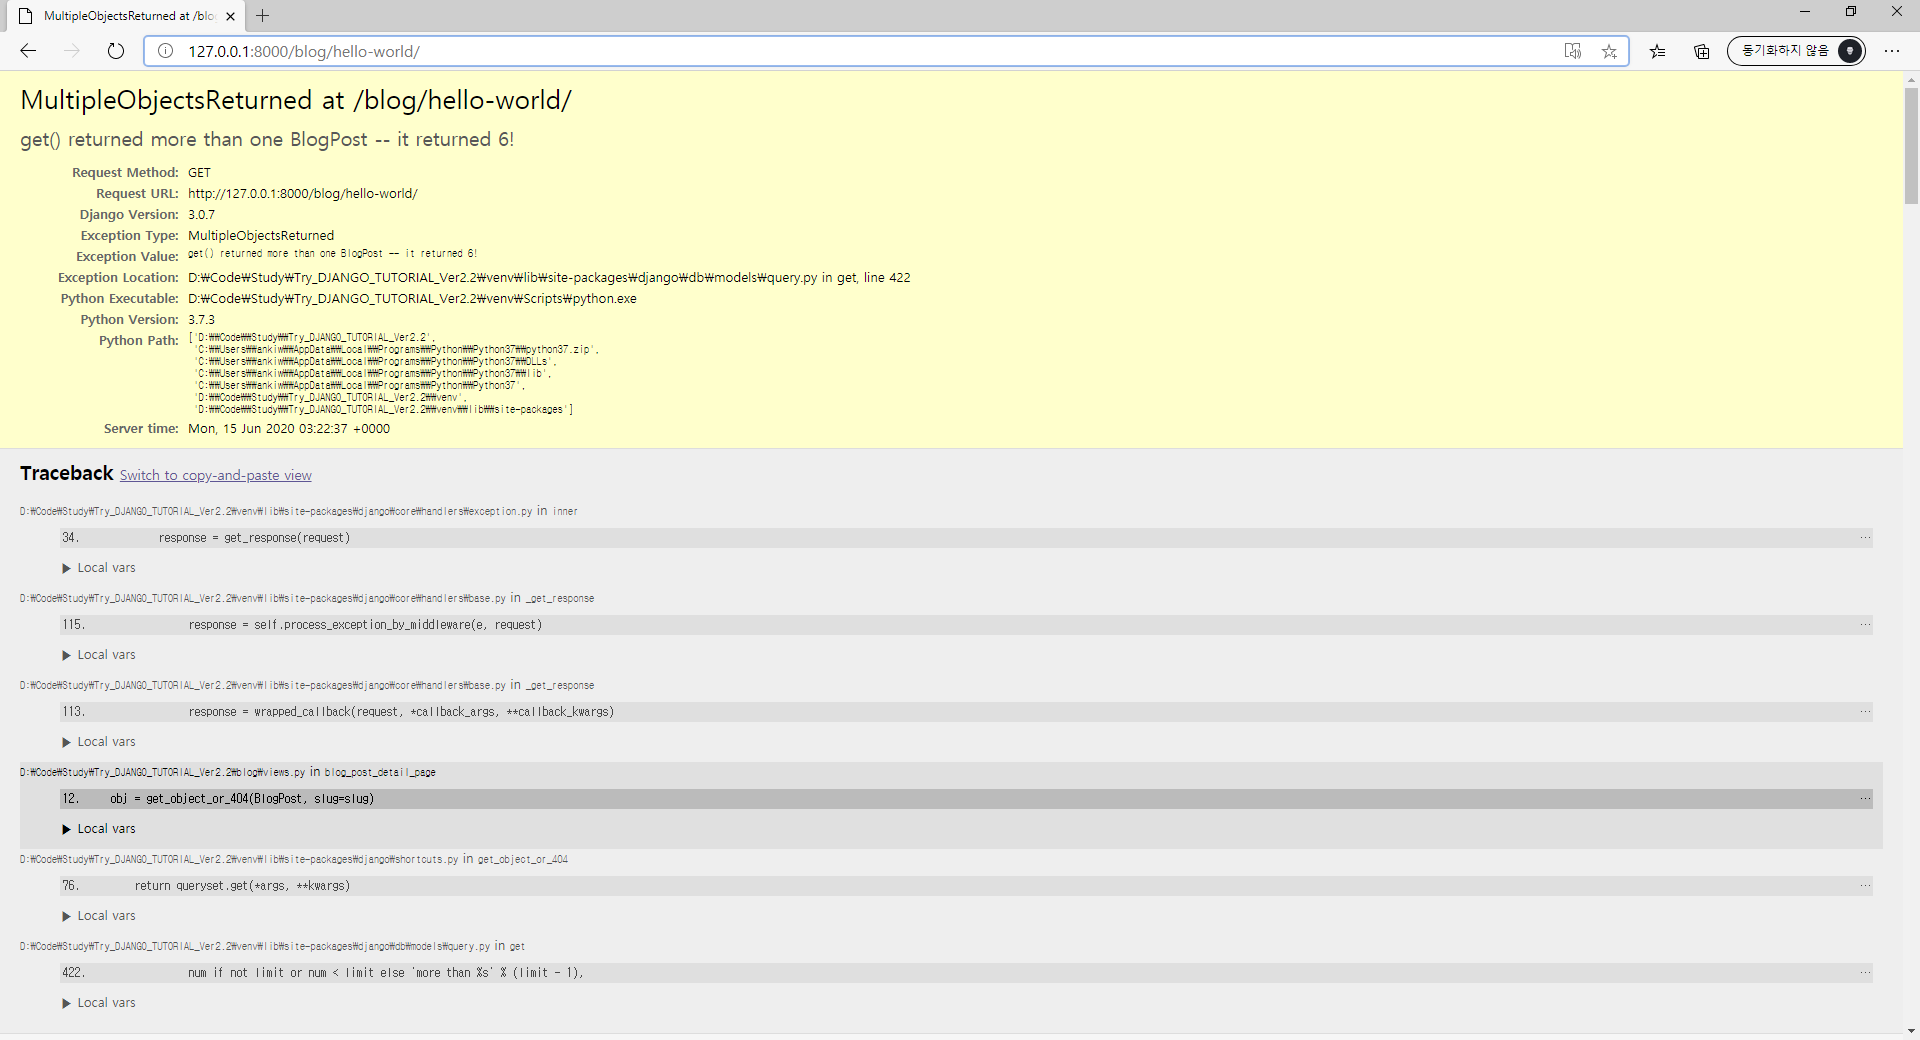
Task: Reload the current page
Action: (116, 51)
